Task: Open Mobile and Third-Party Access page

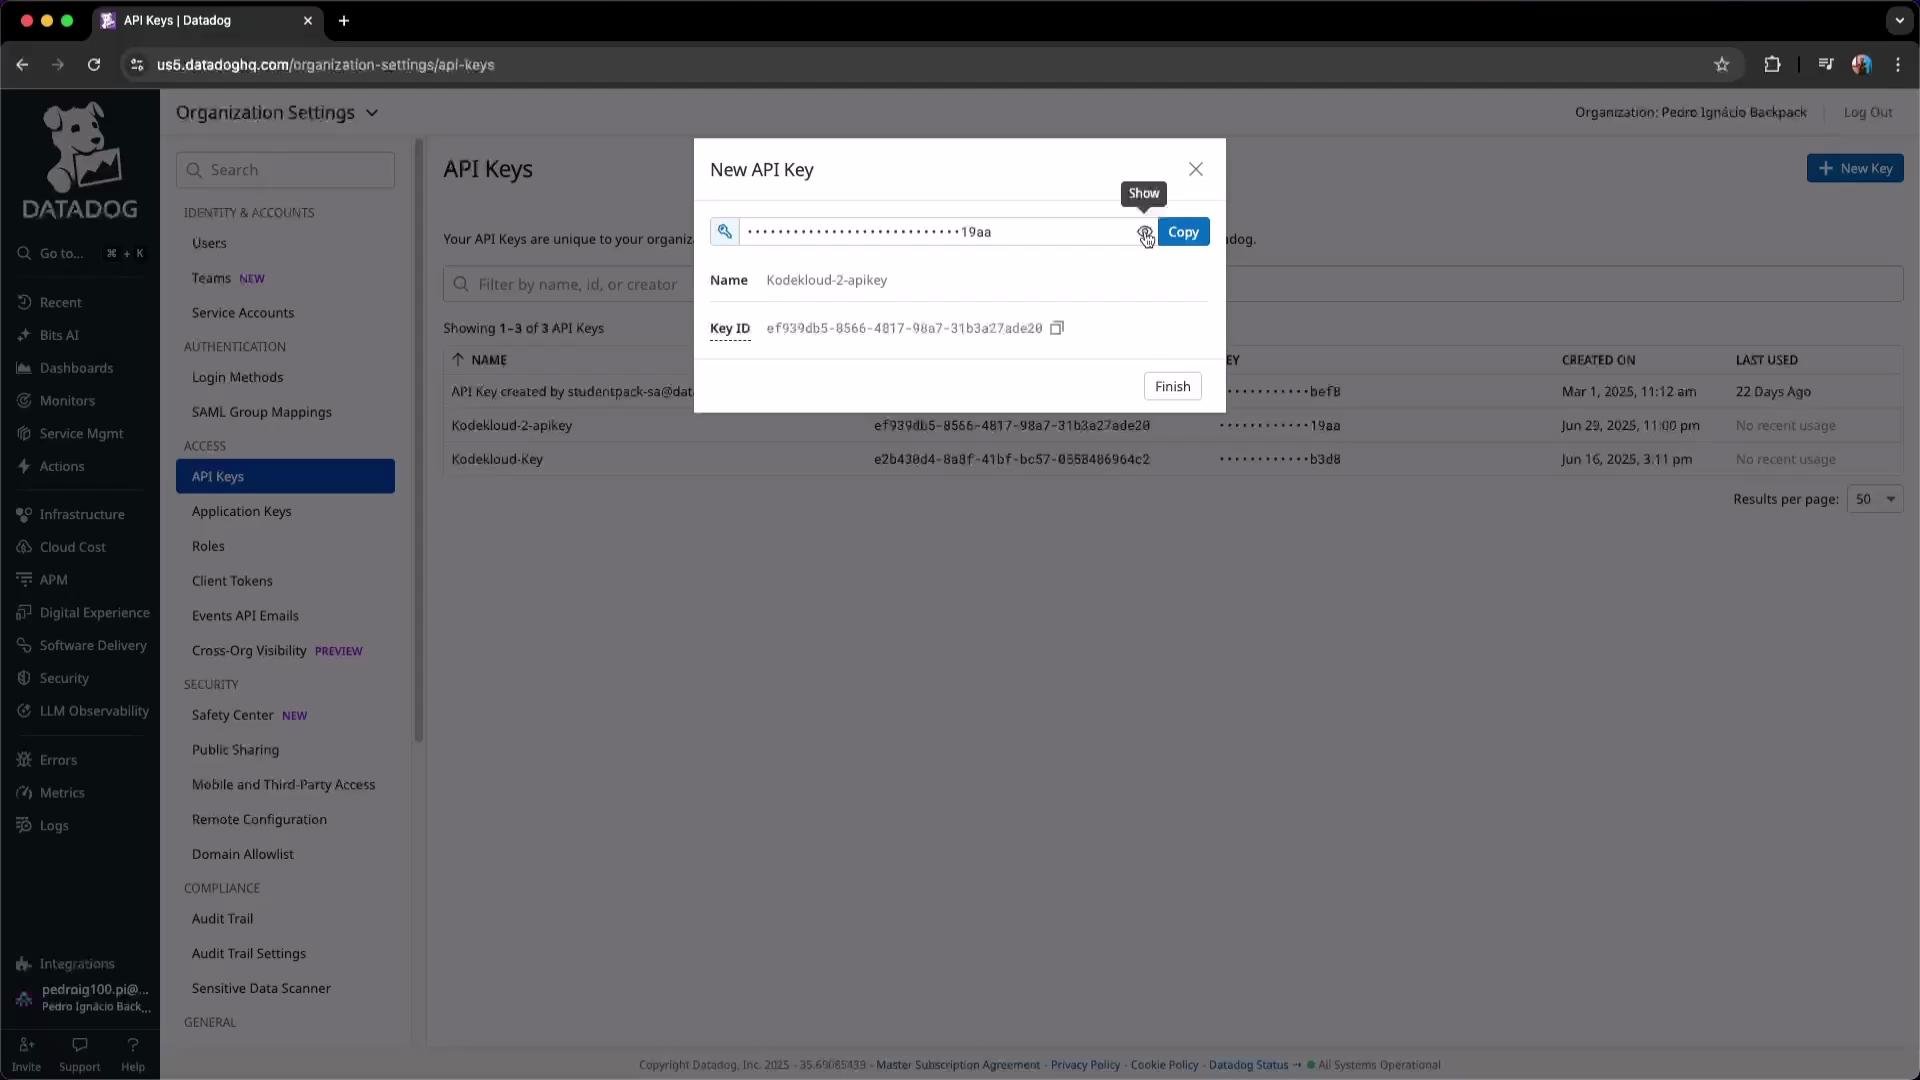Action: tap(283, 785)
